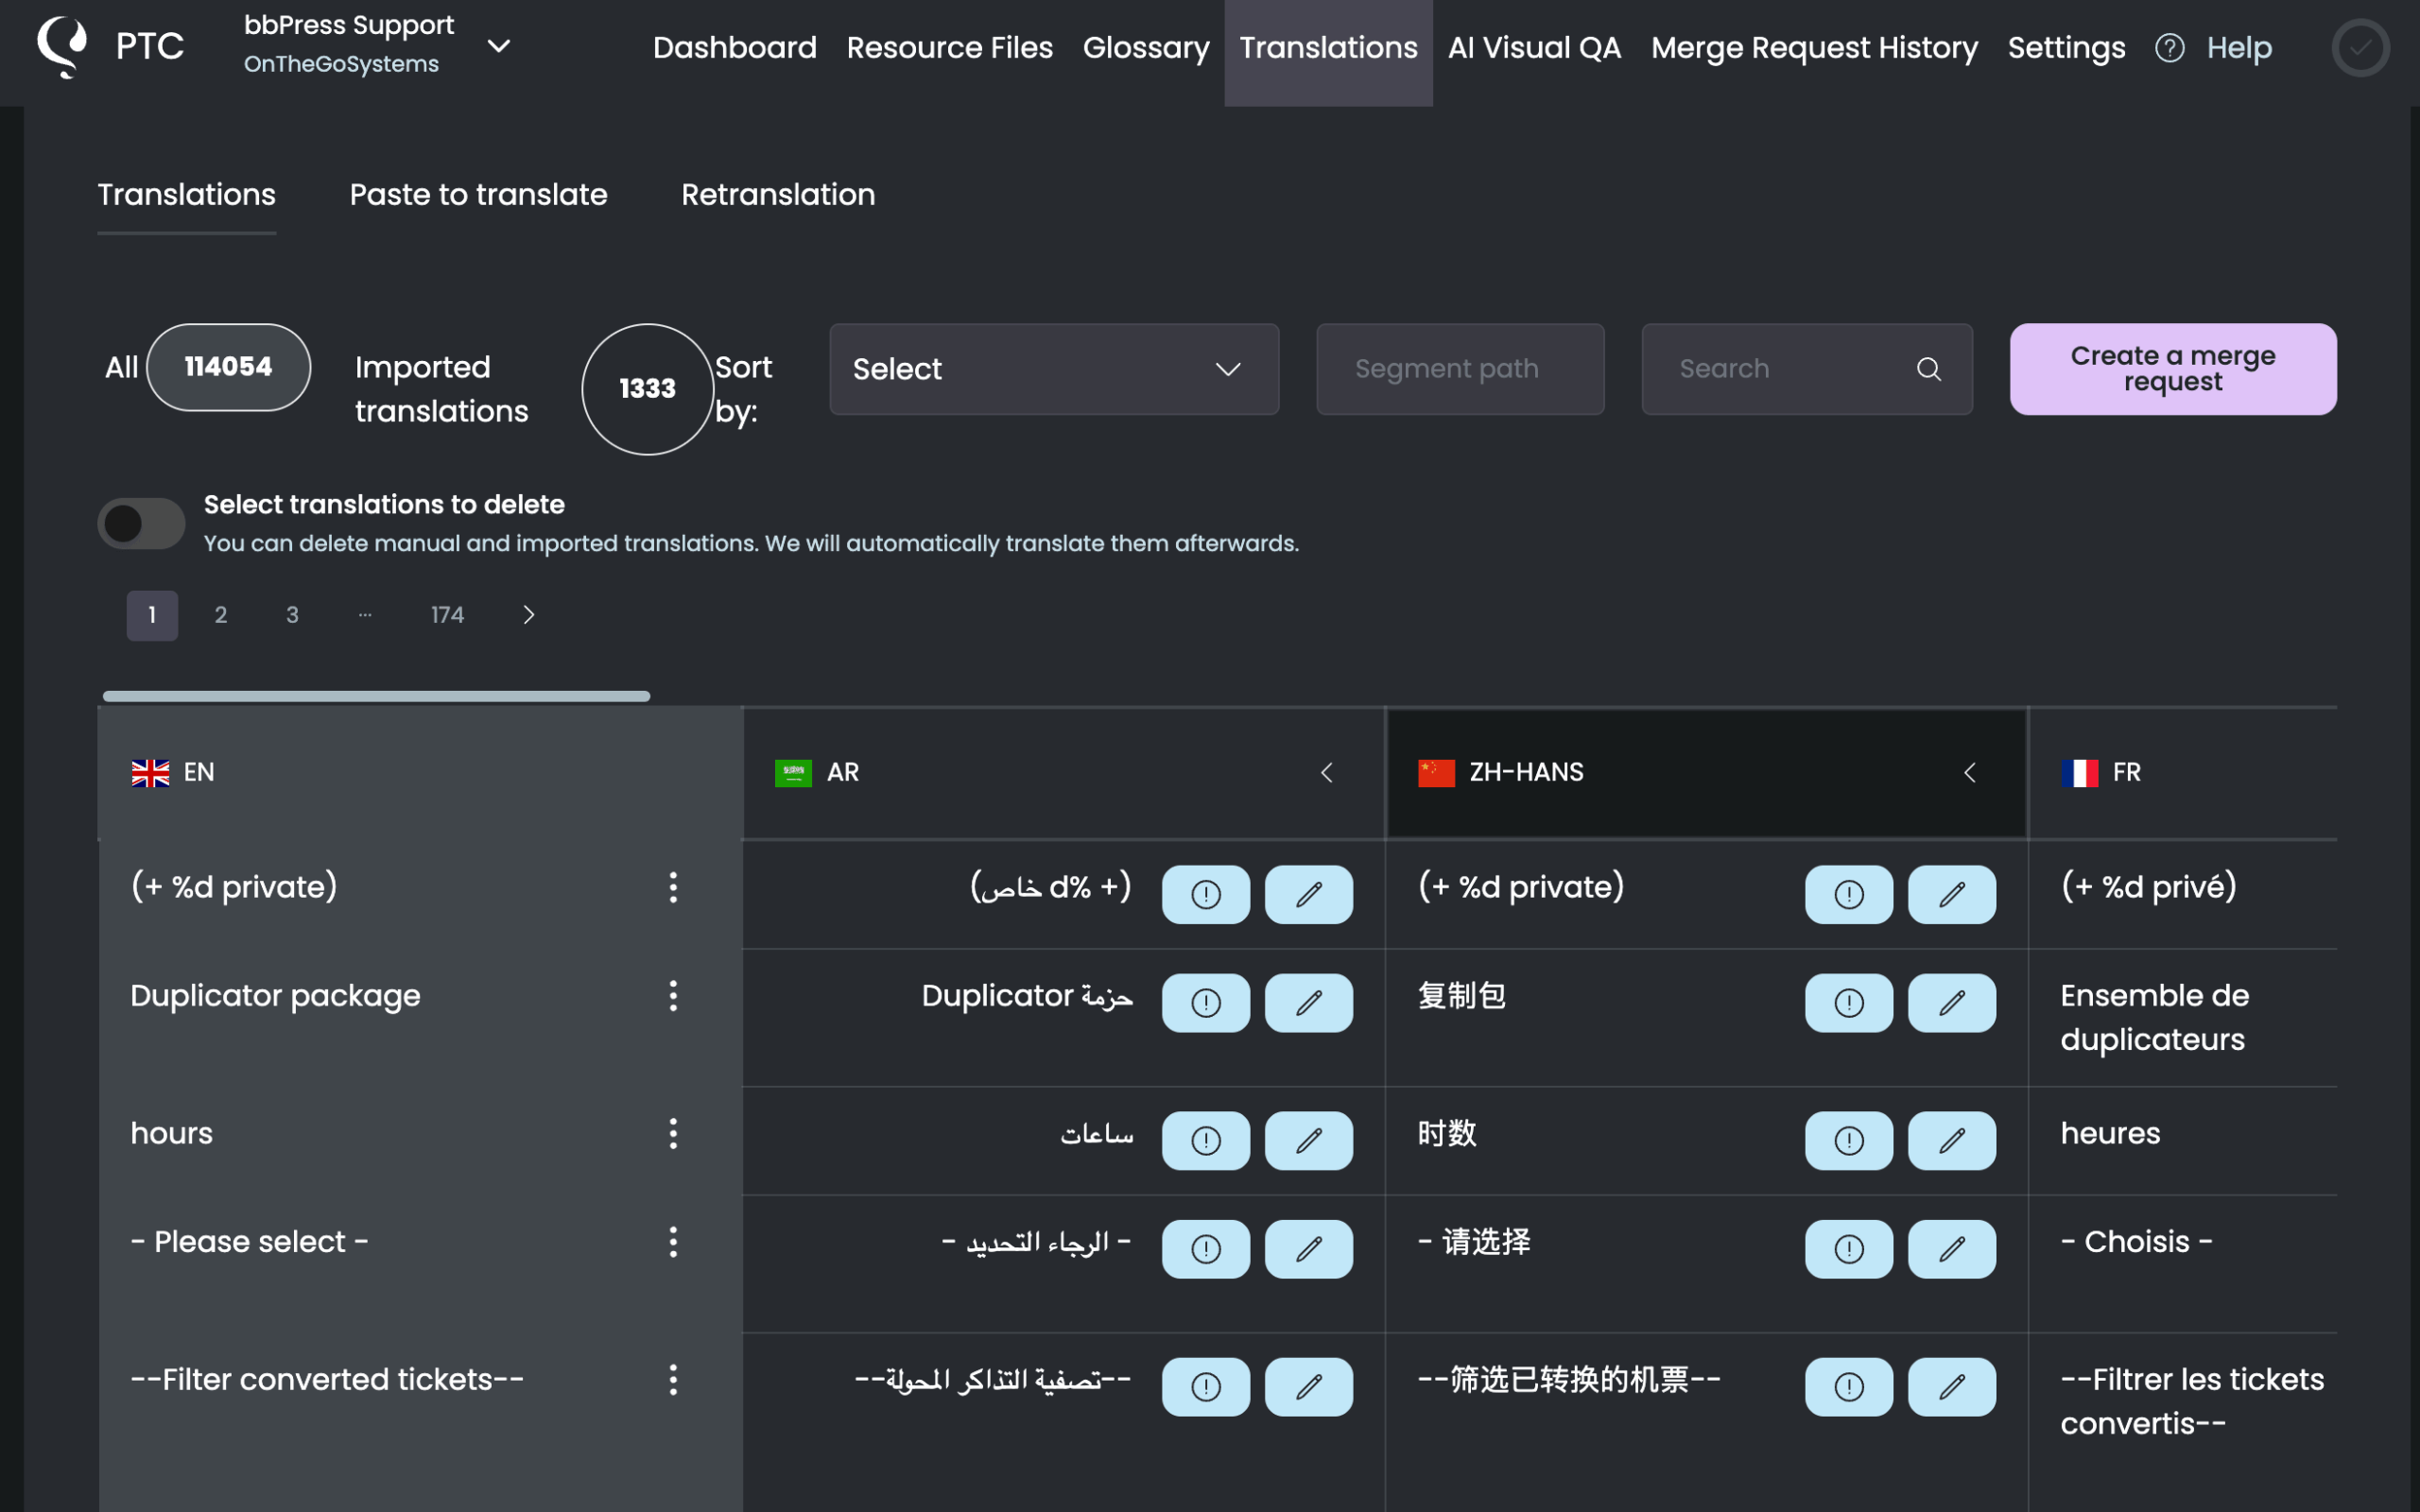Collapse the ZH-HANS language column
Screen dimensions: 2420x1512
(1969, 772)
